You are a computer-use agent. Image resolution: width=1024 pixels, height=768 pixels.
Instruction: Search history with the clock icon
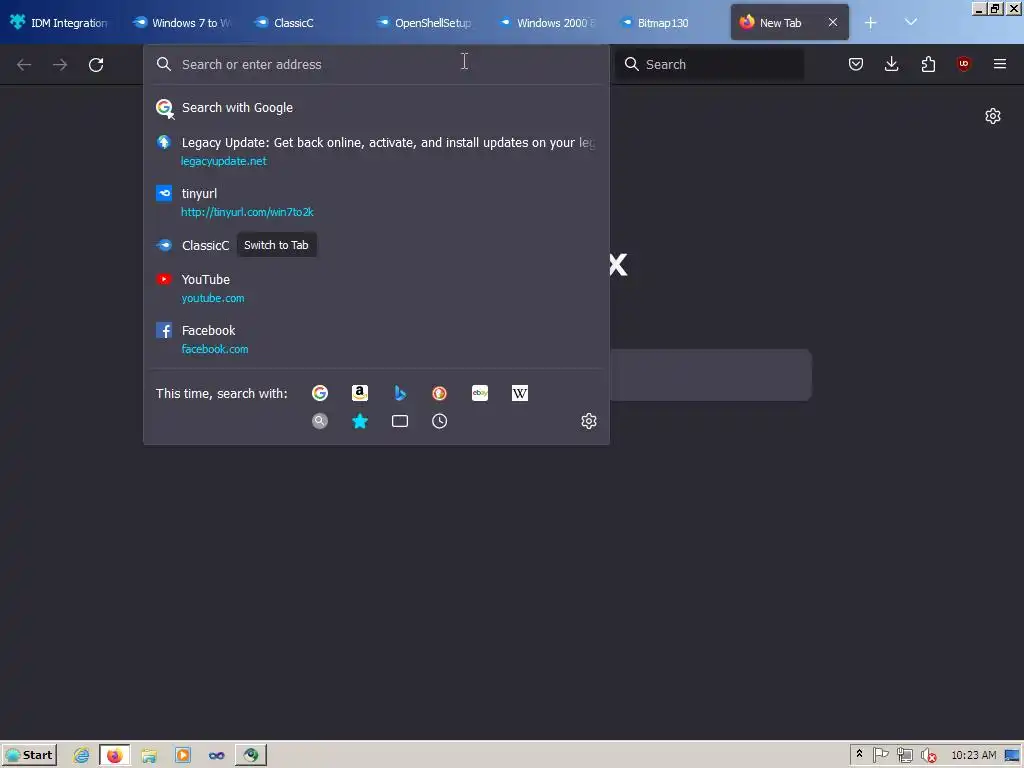[440, 421]
